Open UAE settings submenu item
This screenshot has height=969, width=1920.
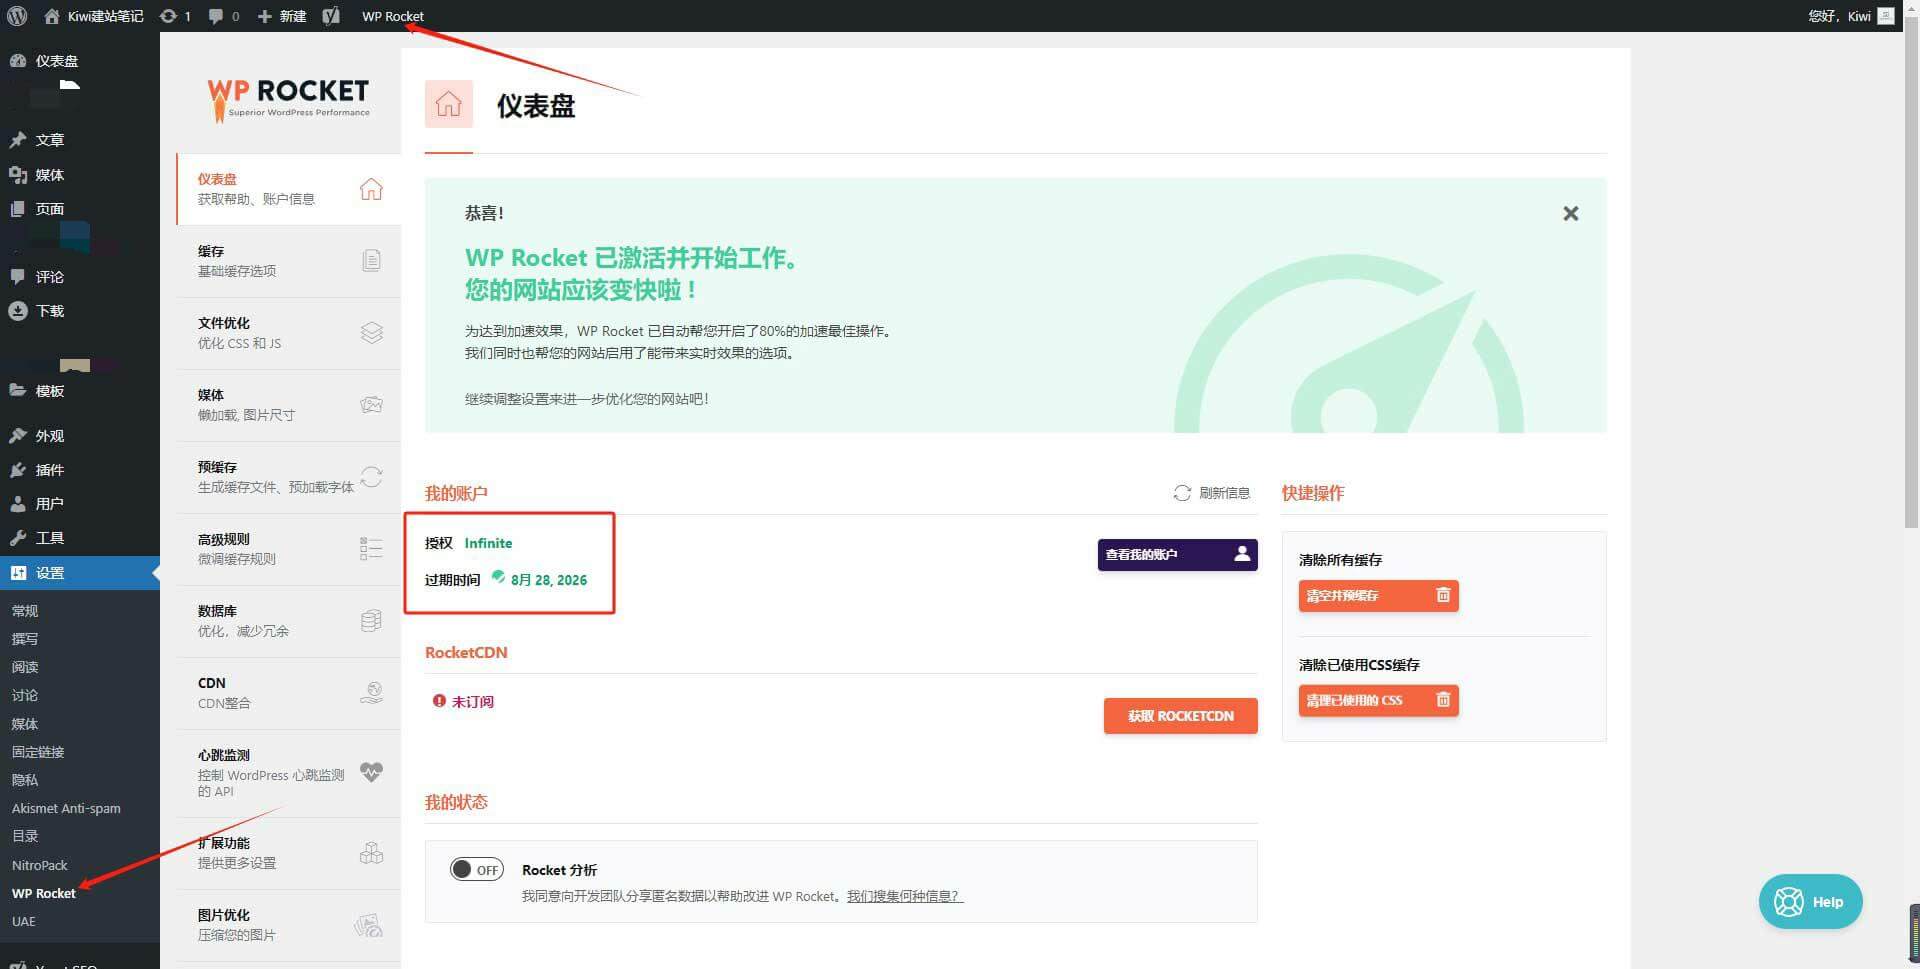(x=24, y=921)
